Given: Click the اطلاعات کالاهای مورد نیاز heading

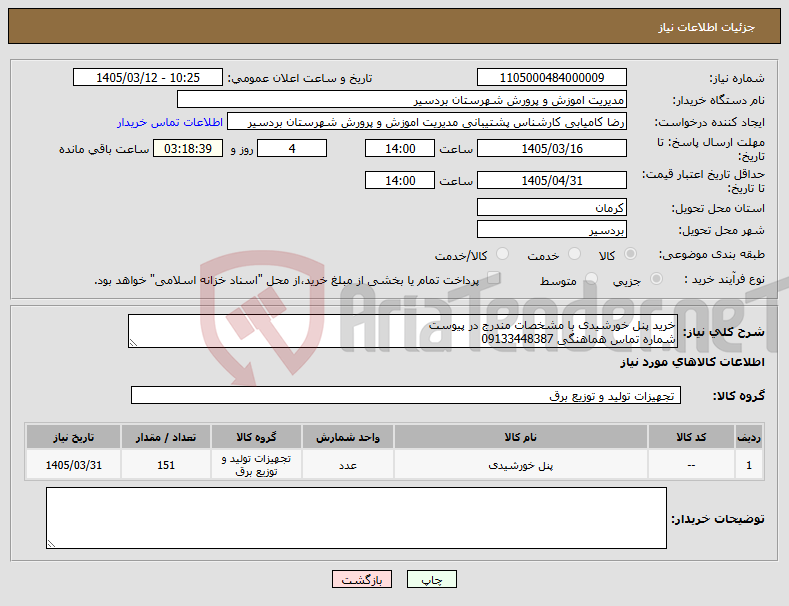Looking at the screenshot, I should 692,362.
